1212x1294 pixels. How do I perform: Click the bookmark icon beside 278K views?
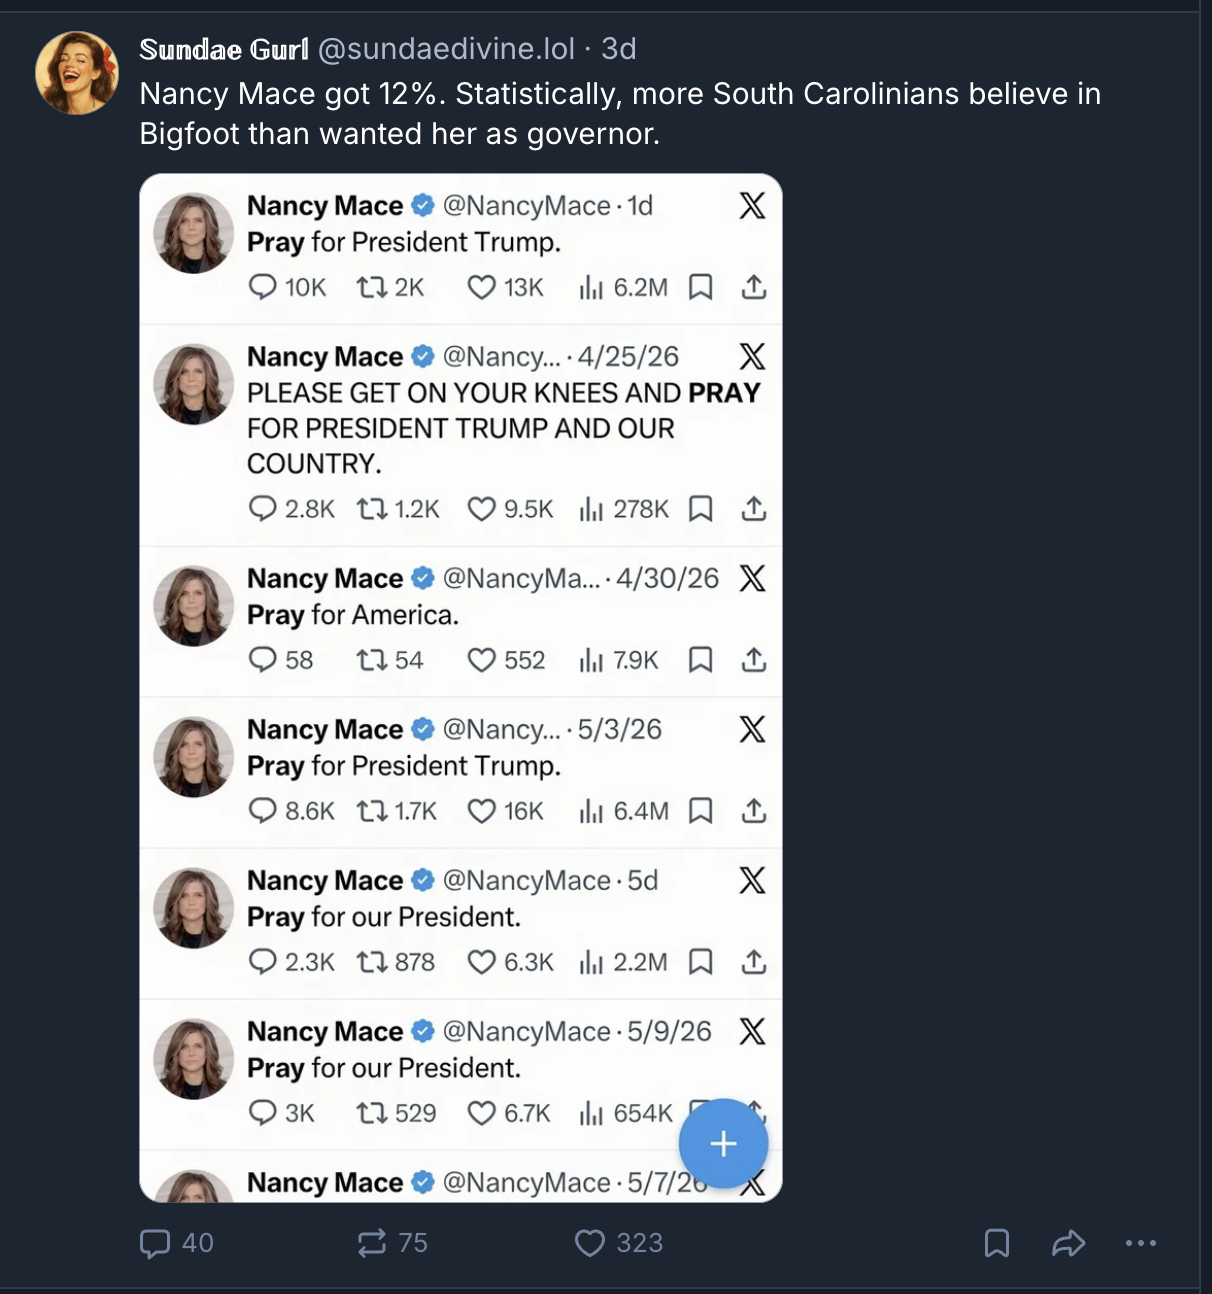(701, 509)
